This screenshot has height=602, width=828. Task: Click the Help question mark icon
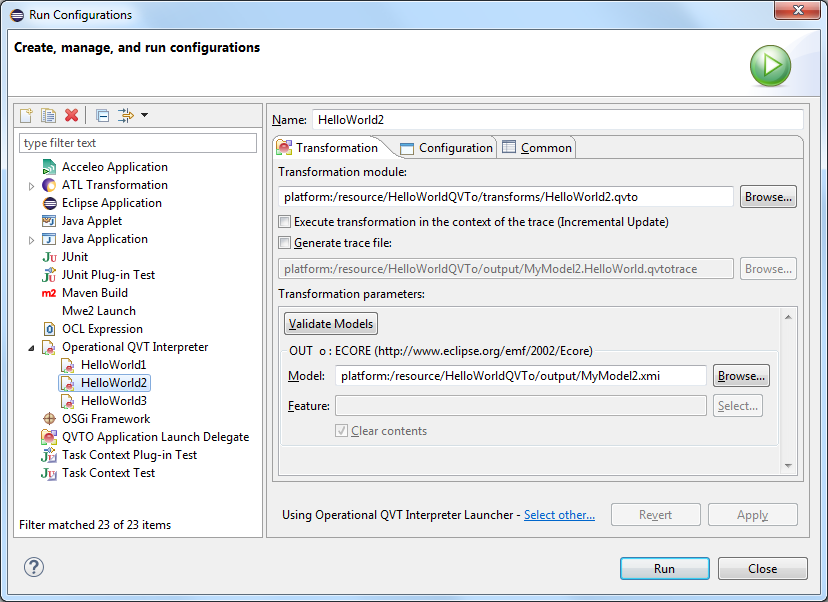coord(34,568)
